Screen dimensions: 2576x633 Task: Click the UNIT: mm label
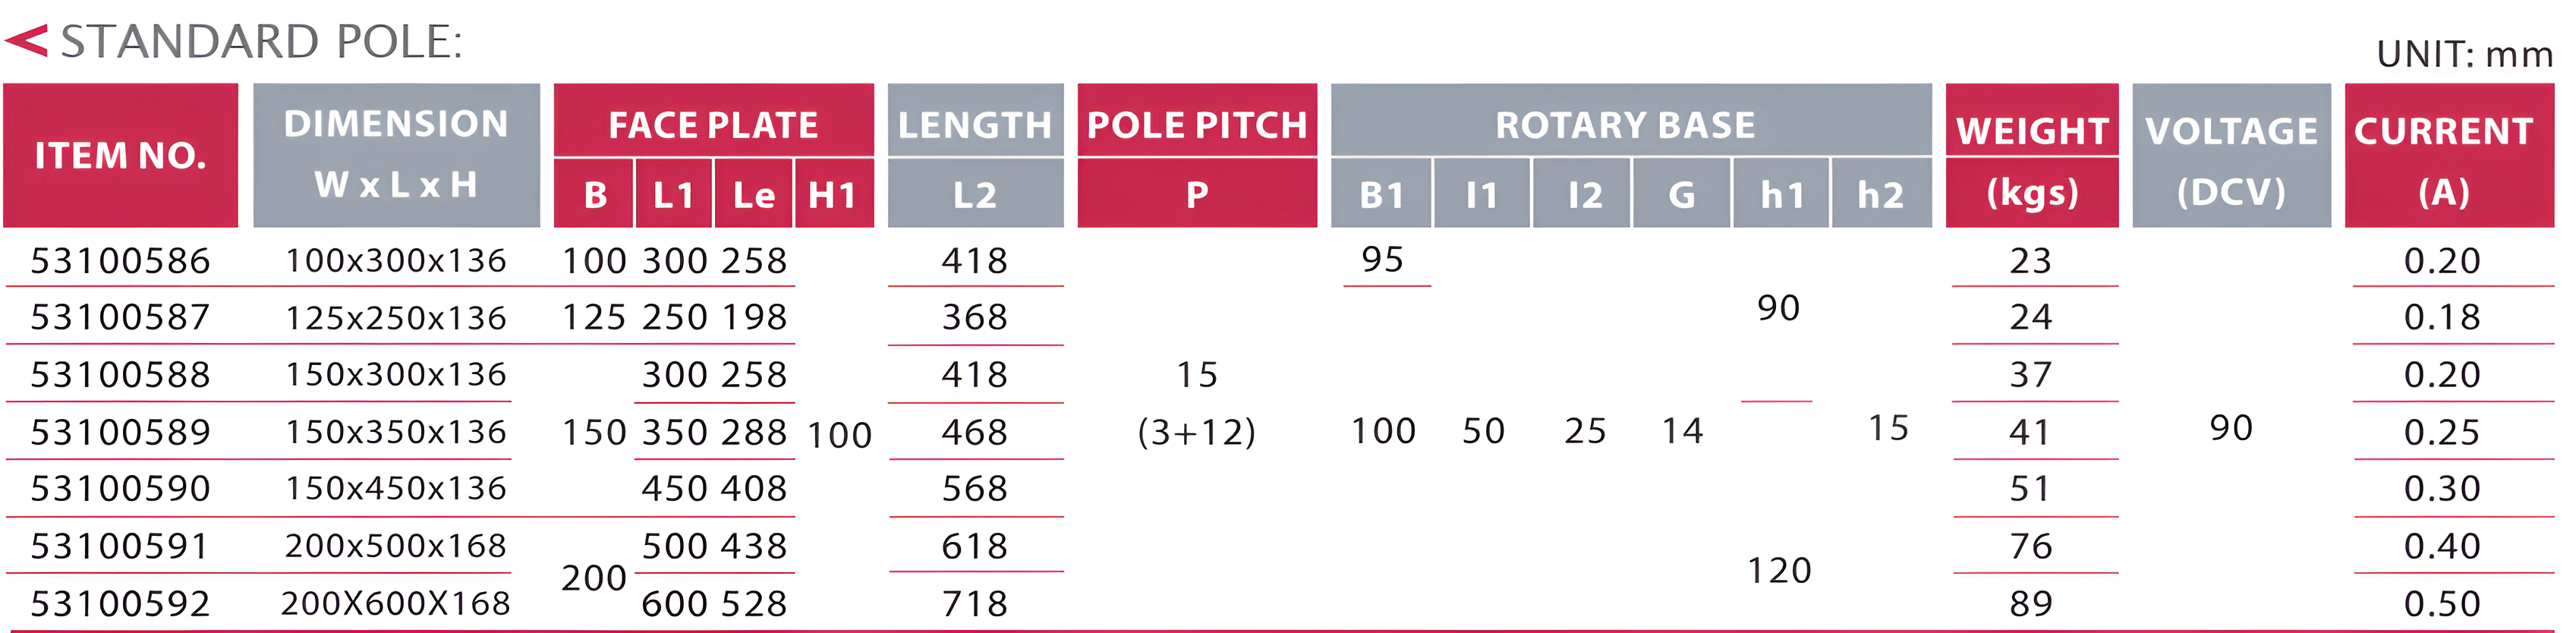(x=2464, y=54)
